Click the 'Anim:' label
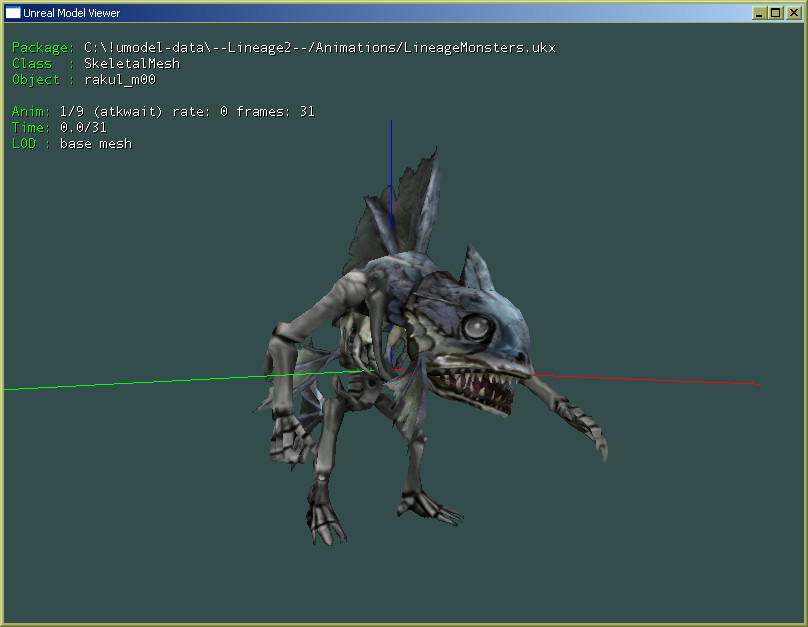The width and height of the screenshot is (808, 627). click(x=31, y=111)
